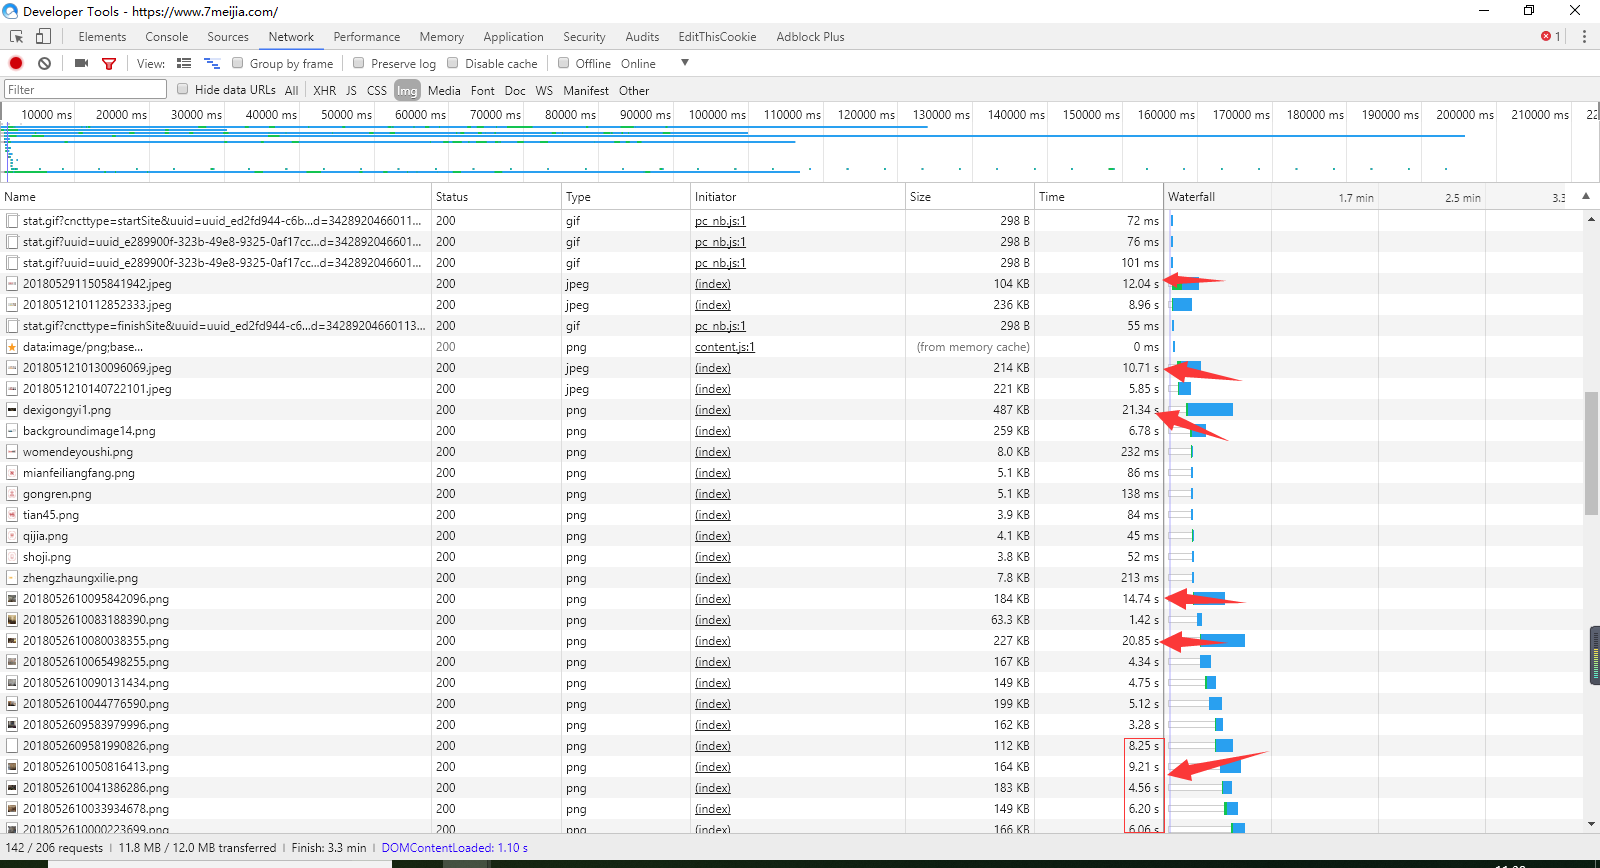Click the inspect element picker icon
This screenshot has width=1600, height=868.
(x=16, y=37)
